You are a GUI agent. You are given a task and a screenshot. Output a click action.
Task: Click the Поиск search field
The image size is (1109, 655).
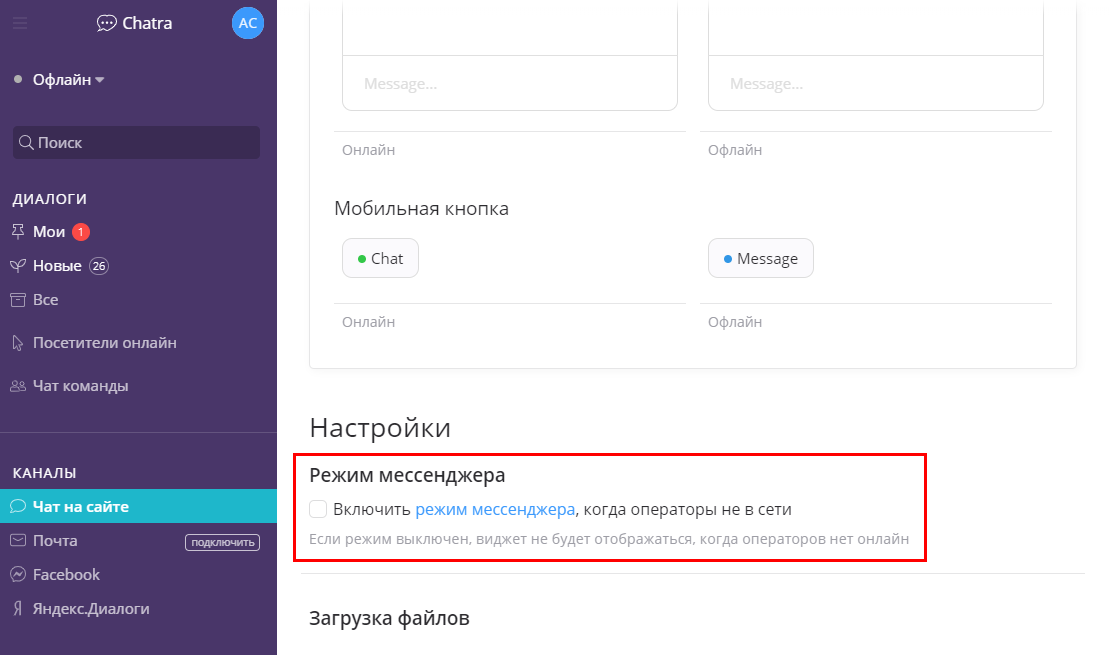point(137,143)
